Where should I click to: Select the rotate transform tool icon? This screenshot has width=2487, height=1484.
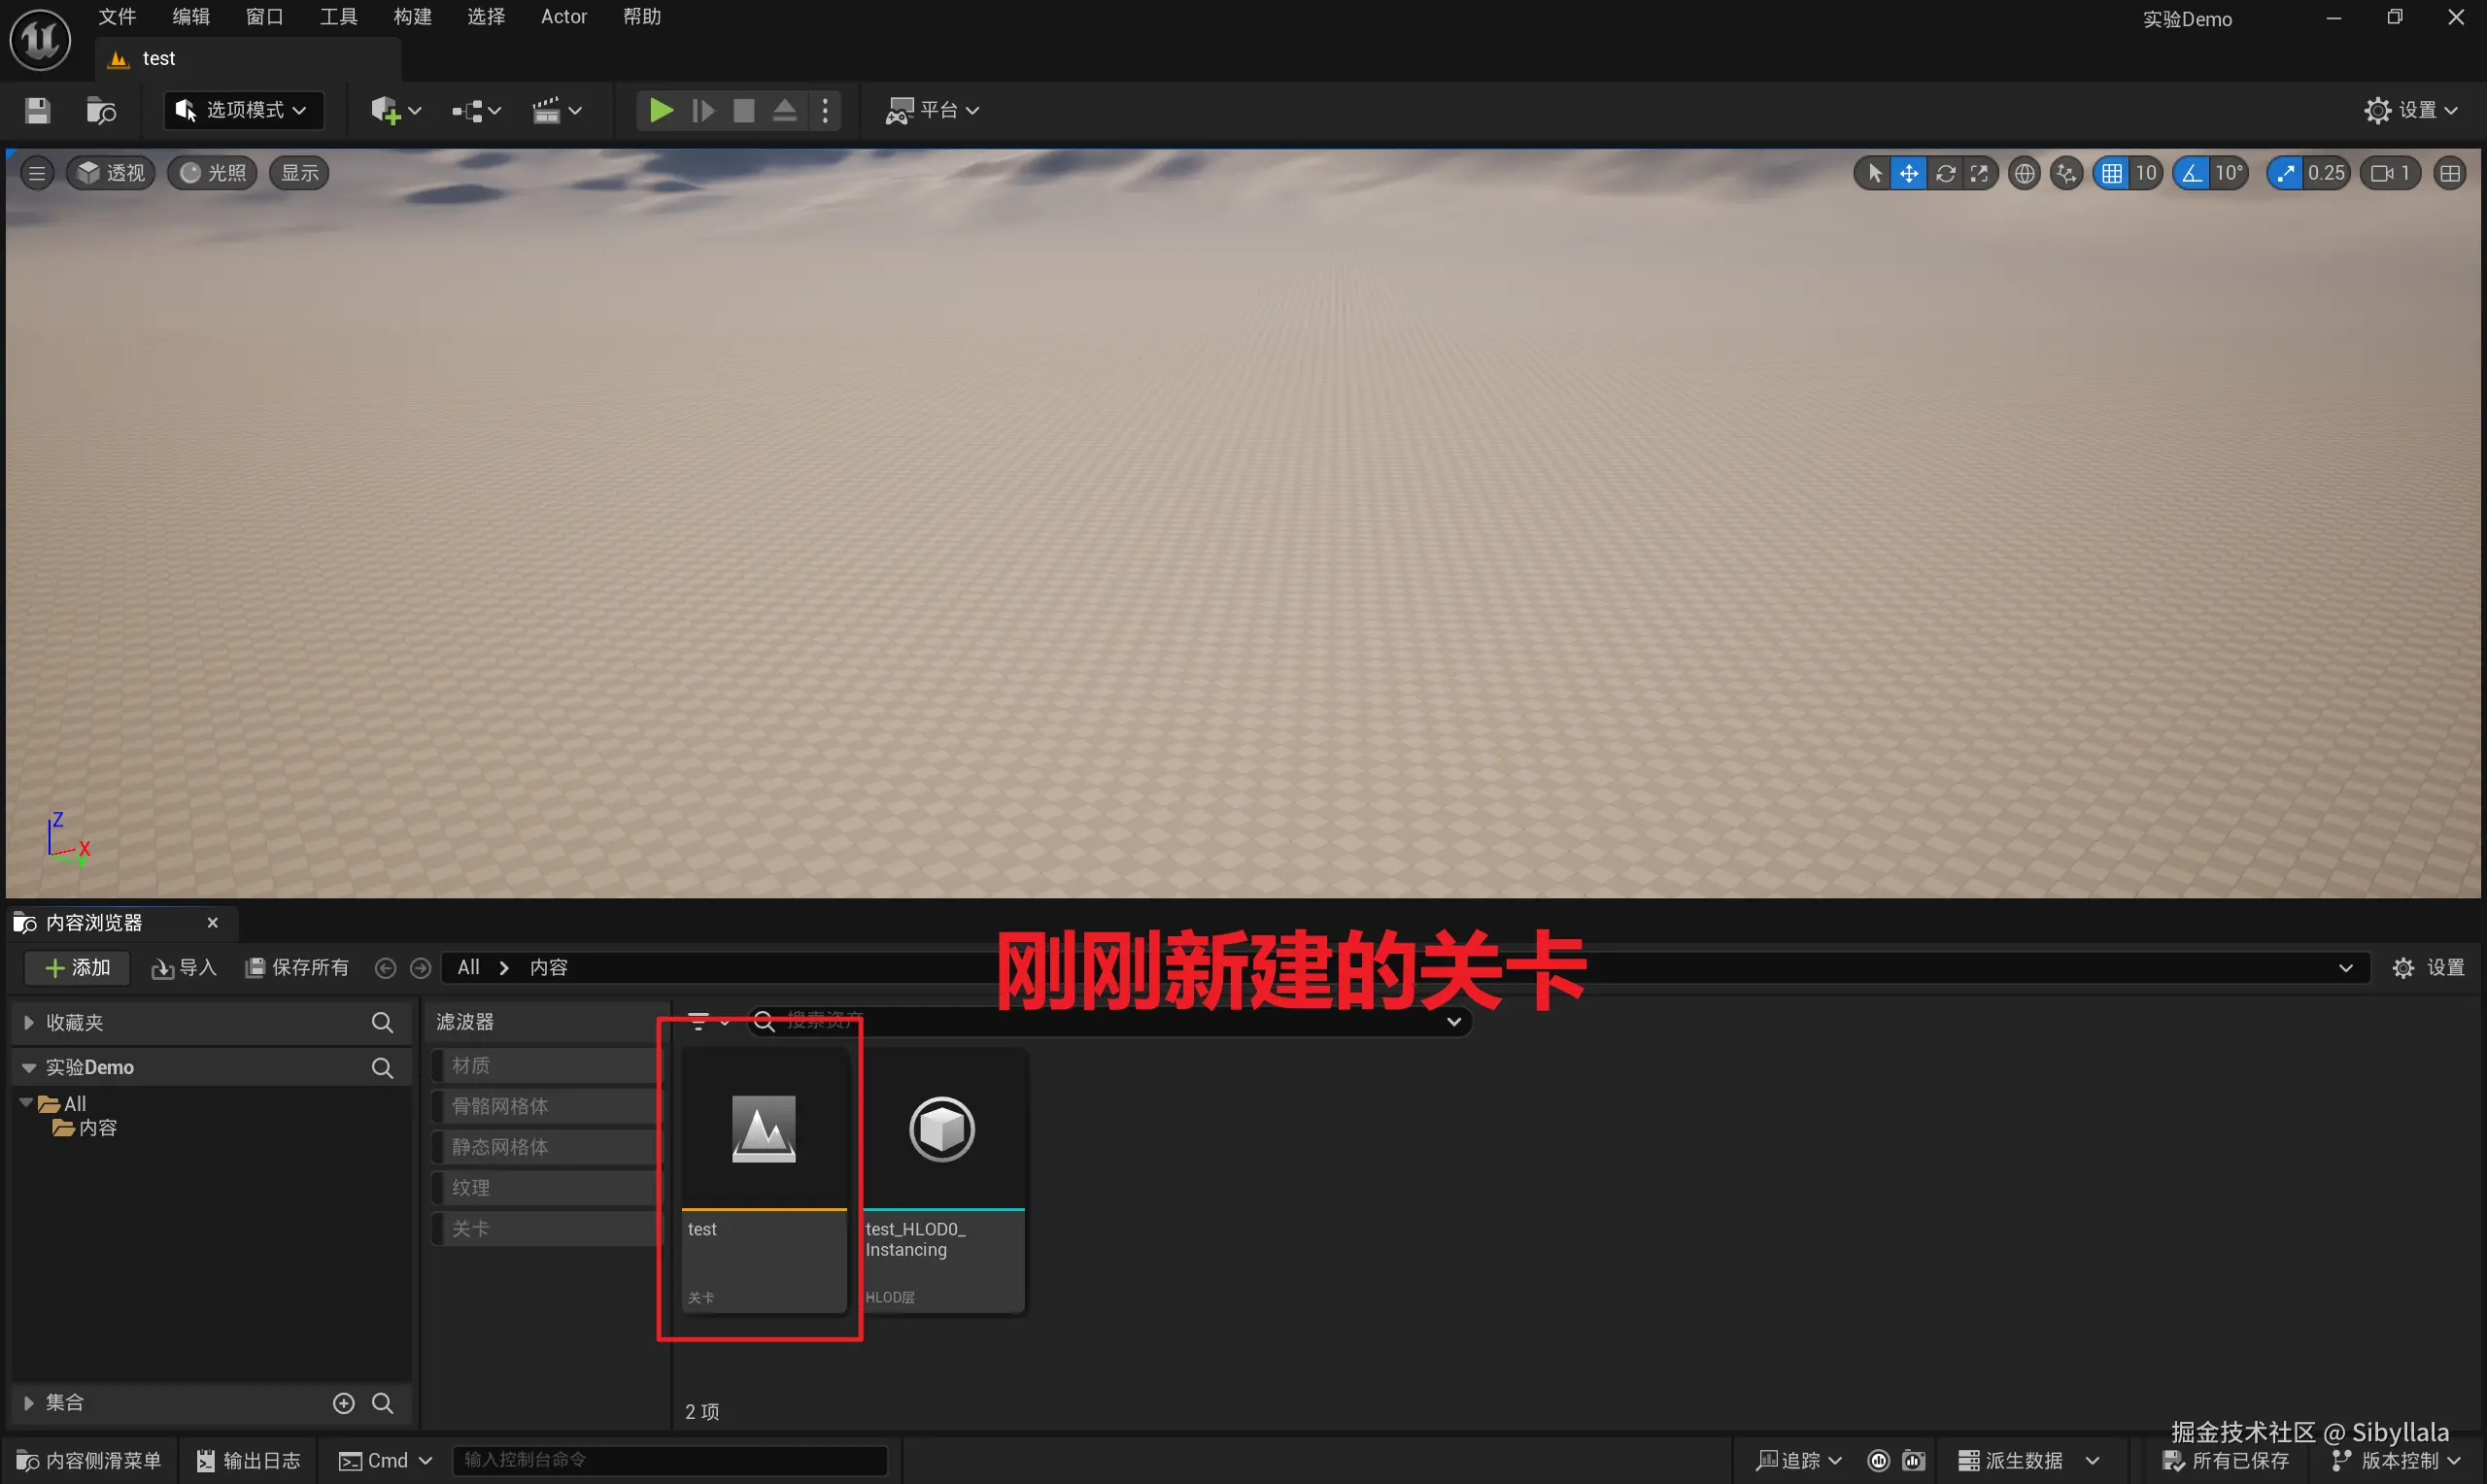[x=1944, y=173]
